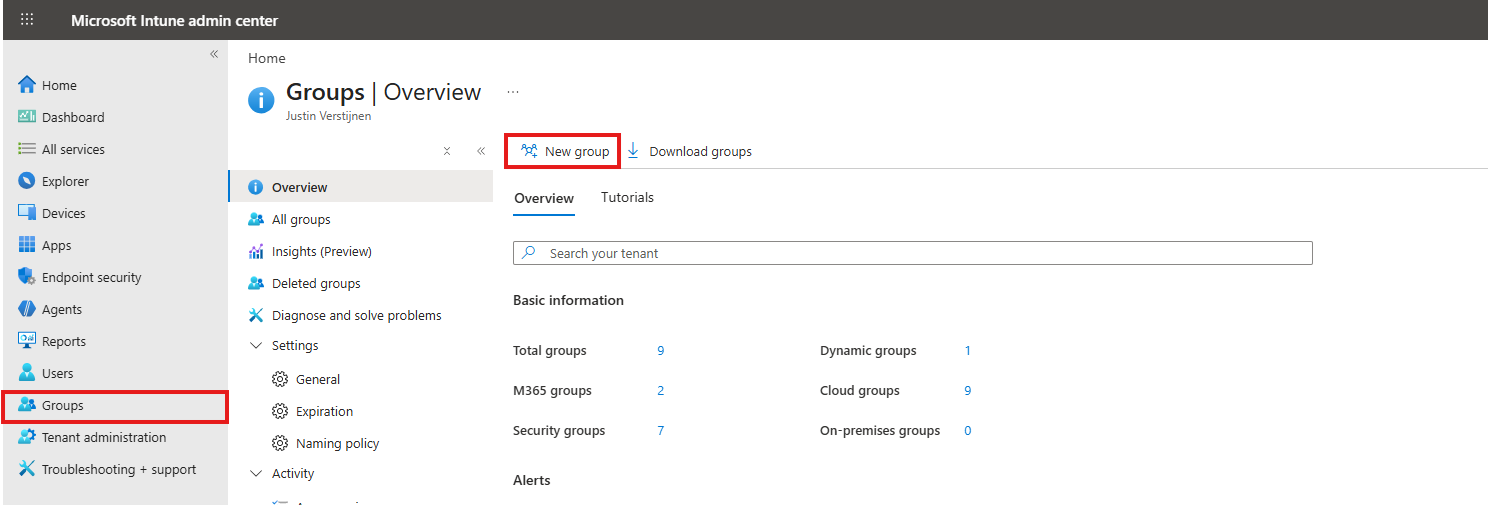Click the magnifier icon in tenant search
The width and height of the screenshot is (1488, 505).
pos(530,253)
